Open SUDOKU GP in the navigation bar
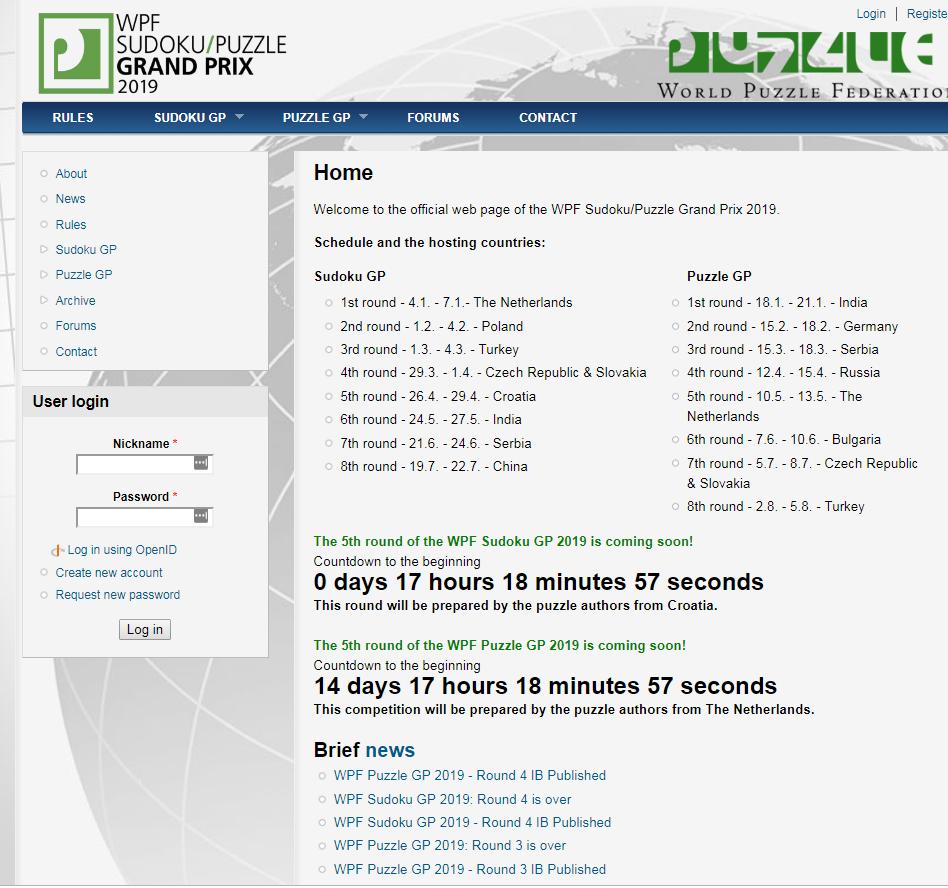 tap(190, 117)
